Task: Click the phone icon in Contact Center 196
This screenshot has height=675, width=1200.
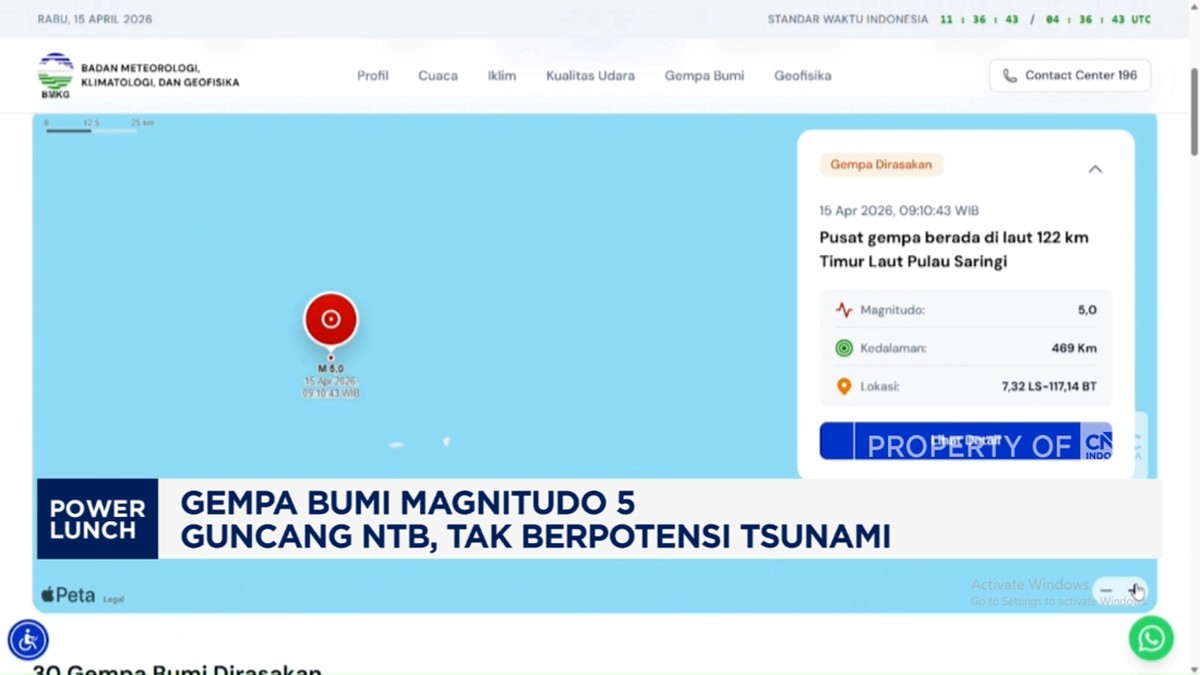Action: coord(1009,75)
